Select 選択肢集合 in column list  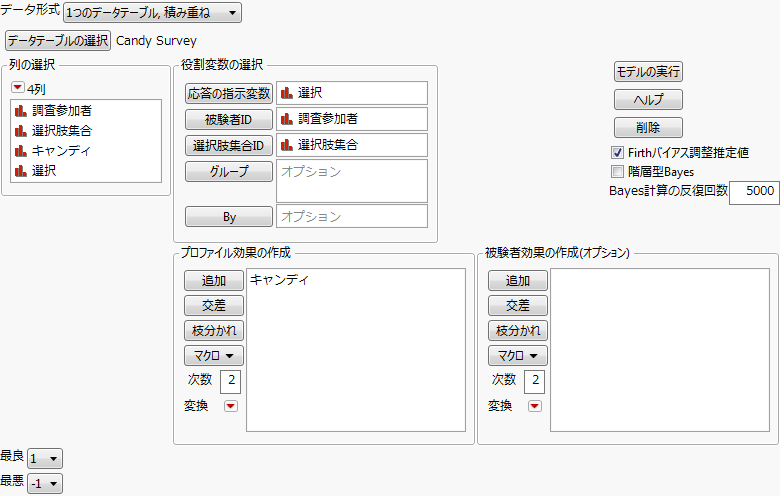(62, 130)
